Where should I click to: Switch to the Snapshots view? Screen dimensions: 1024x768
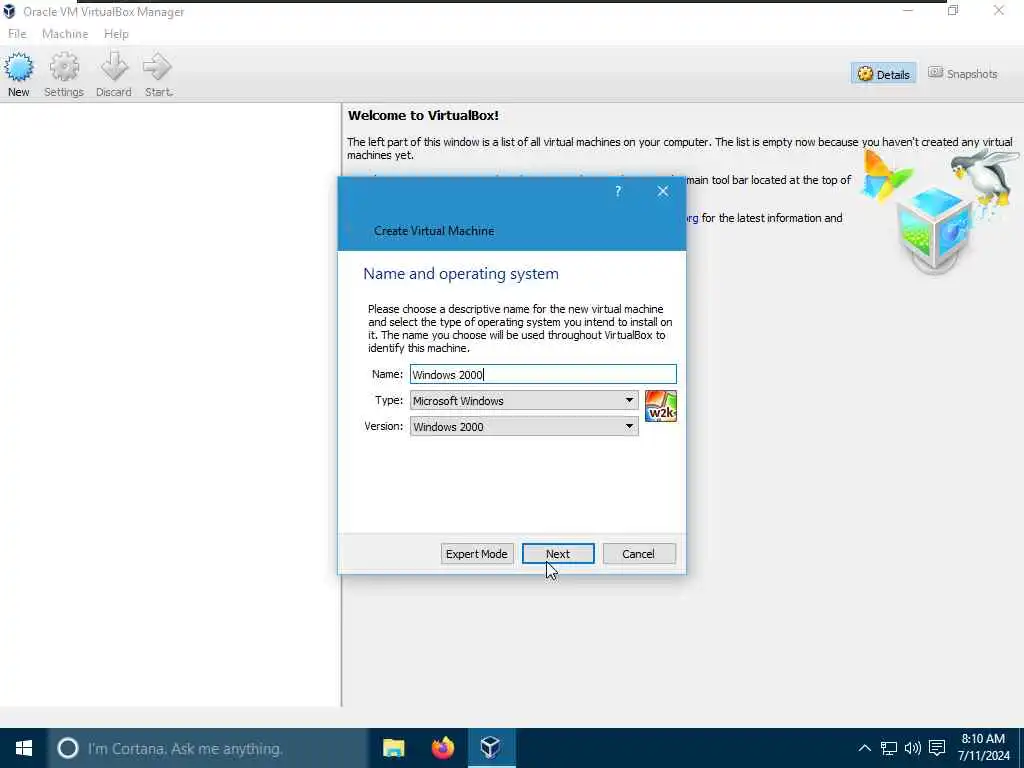click(x=963, y=74)
